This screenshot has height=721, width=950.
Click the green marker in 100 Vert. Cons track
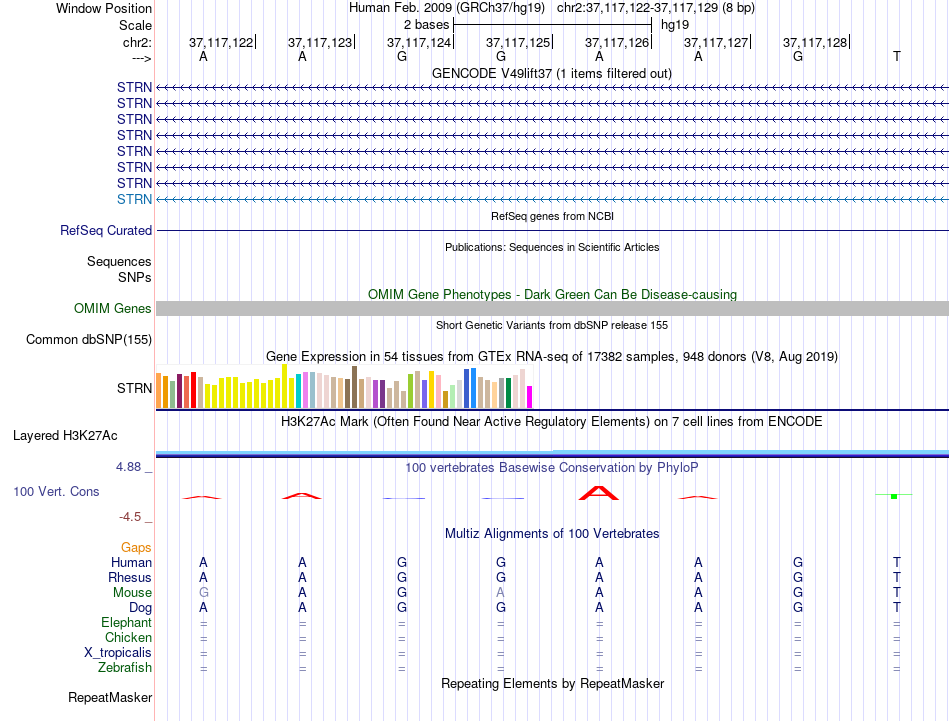(x=894, y=496)
